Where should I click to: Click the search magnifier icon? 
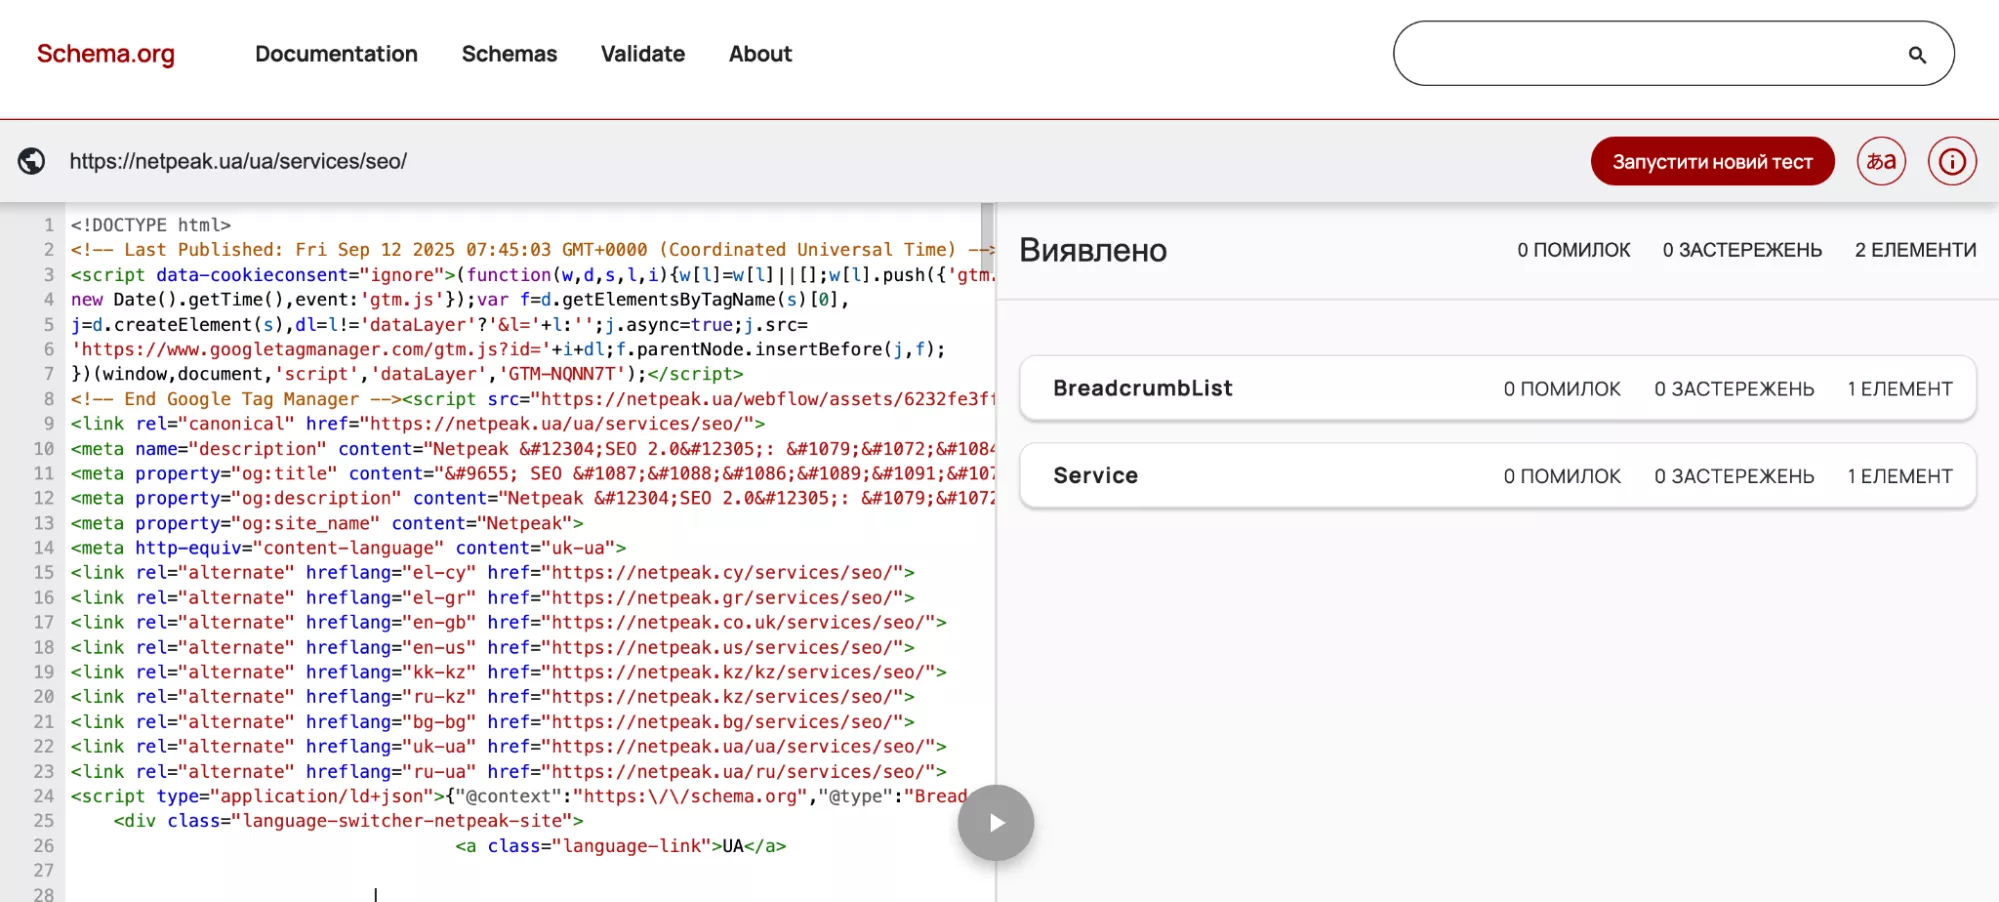[x=1916, y=55]
